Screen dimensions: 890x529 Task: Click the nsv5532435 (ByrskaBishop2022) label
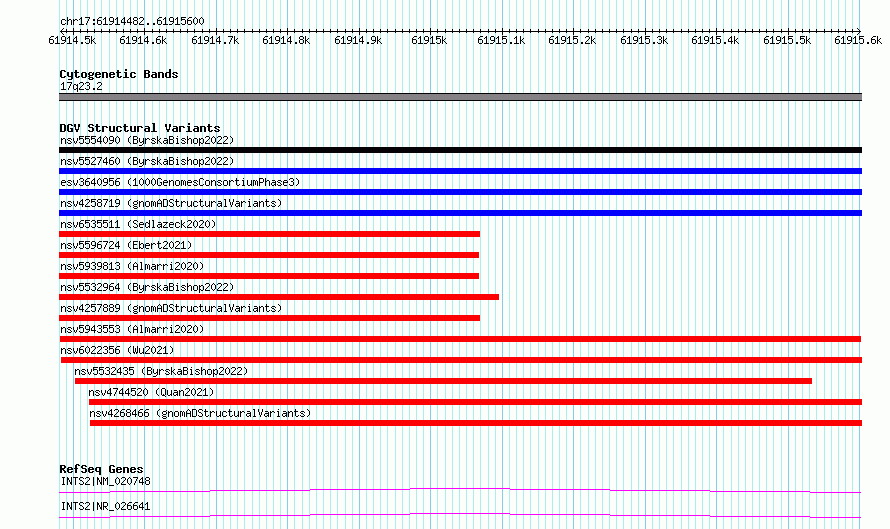[161, 371]
